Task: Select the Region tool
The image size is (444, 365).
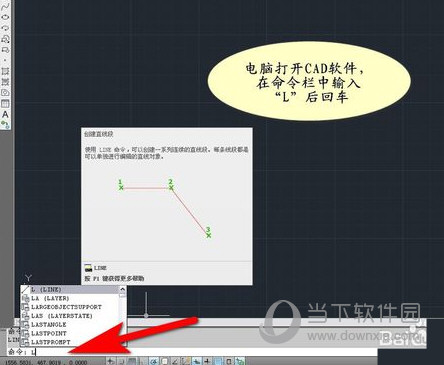Action: [x=5, y=93]
